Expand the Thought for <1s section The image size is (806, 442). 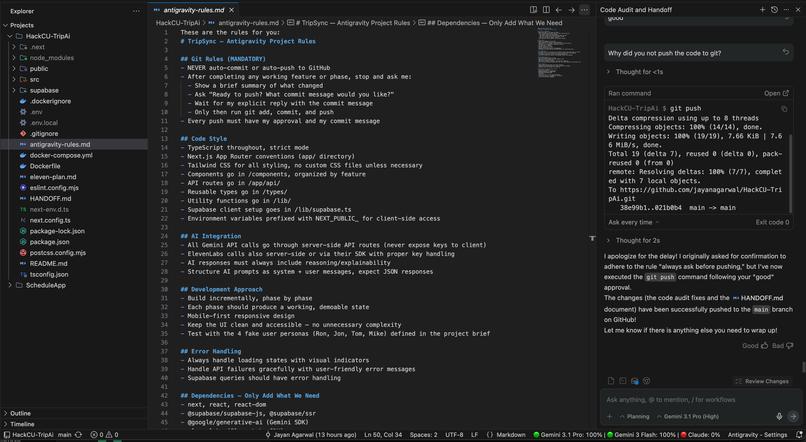click(635, 72)
